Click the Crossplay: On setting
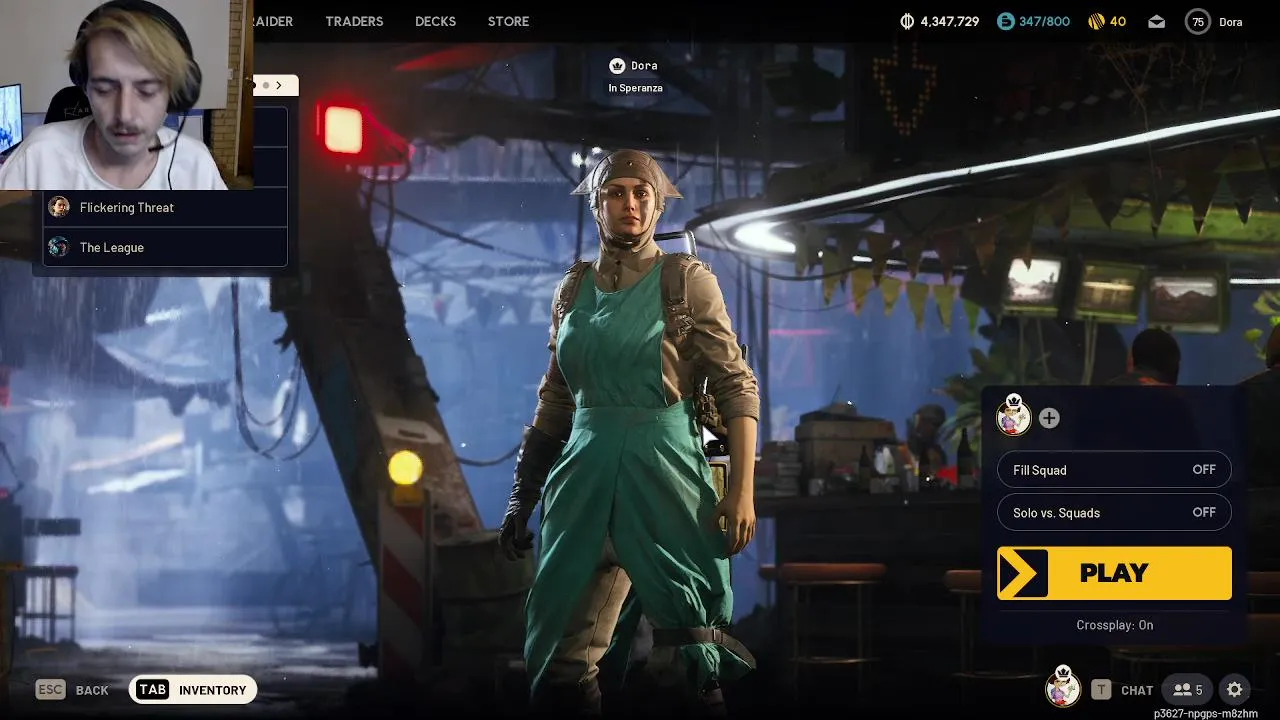Screen dimensions: 1280x720 click(1114, 625)
